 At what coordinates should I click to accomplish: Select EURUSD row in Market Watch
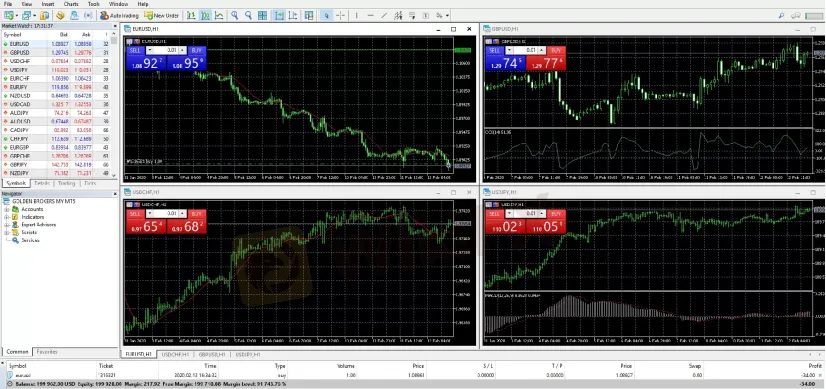[x=56, y=44]
